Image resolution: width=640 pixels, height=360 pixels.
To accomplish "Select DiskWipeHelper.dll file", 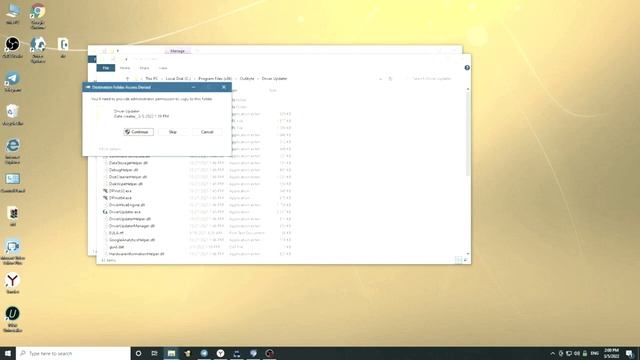I will 126,184.
